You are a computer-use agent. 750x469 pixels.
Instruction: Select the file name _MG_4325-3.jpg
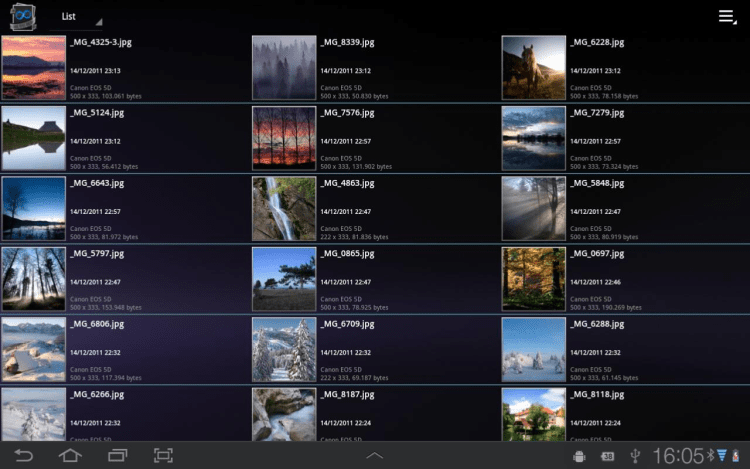[101, 42]
